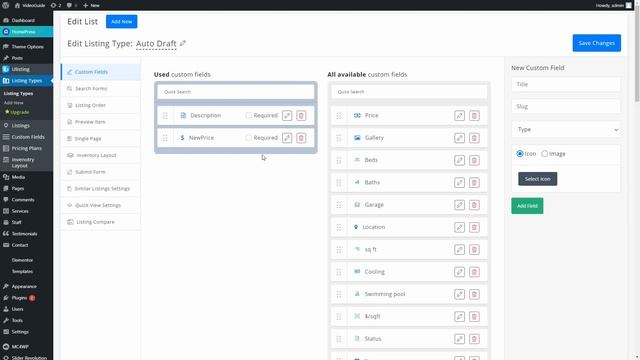This screenshot has height=360, width=640.
Task: Focus the Title input field
Action: tap(566, 84)
